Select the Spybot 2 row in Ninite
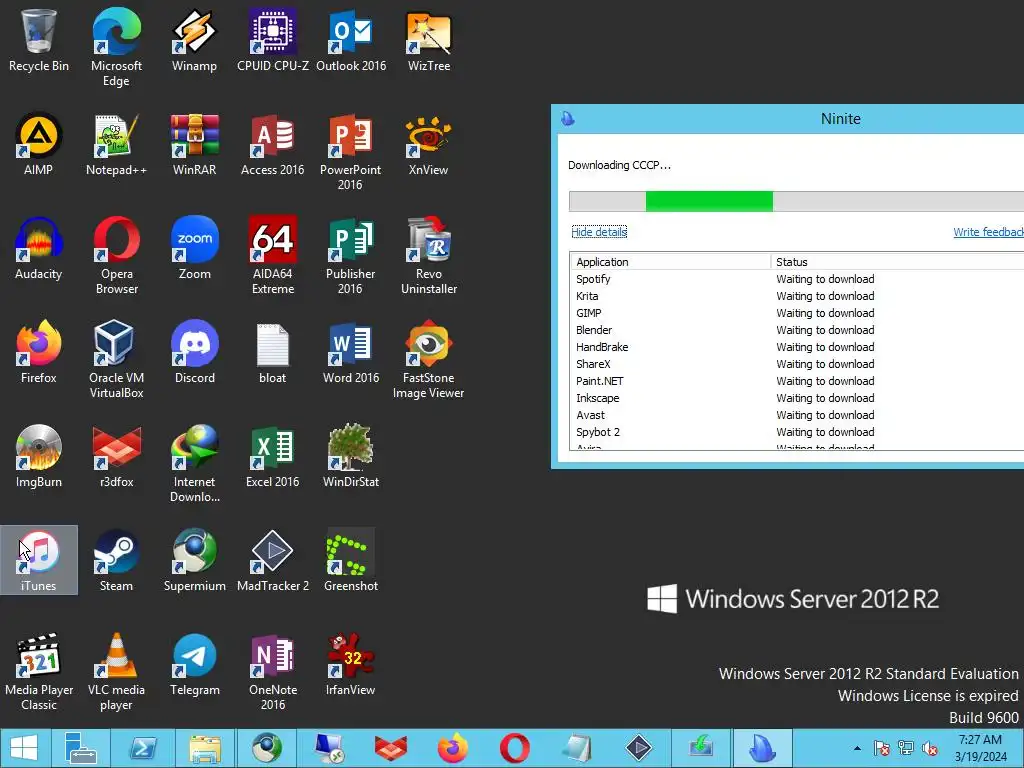This screenshot has width=1024, height=768. [x=797, y=432]
